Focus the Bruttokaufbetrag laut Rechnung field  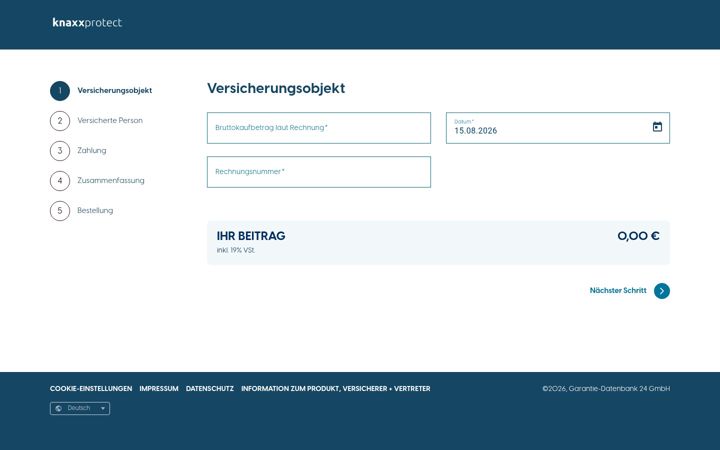tap(319, 128)
